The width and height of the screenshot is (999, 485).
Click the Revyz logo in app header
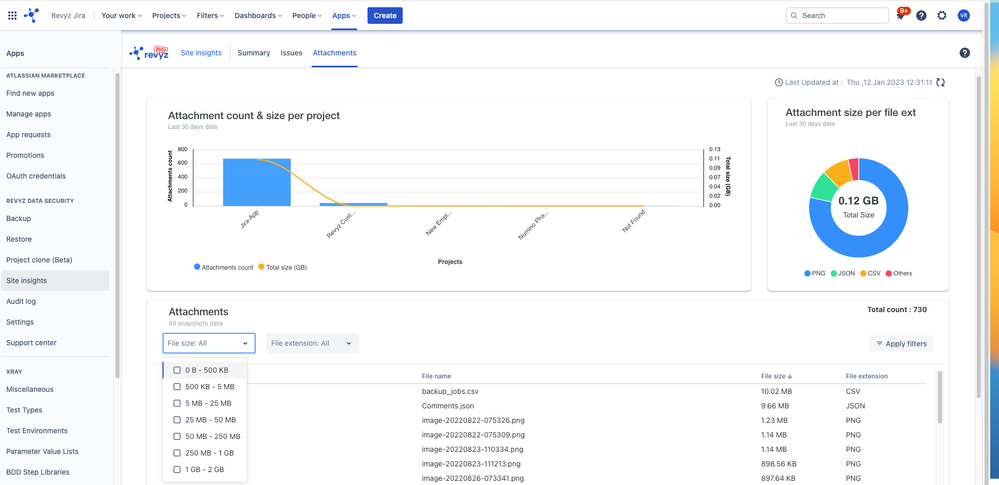click(148, 53)
